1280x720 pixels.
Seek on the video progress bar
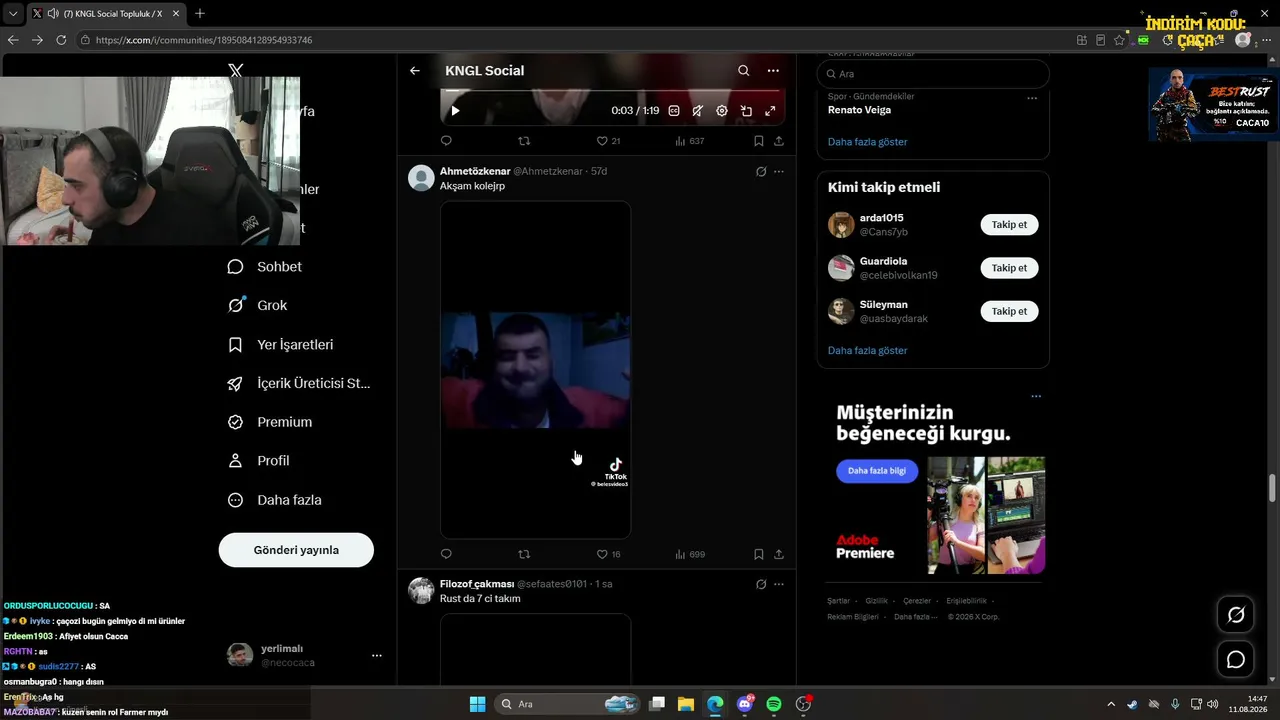pos(612,91)
